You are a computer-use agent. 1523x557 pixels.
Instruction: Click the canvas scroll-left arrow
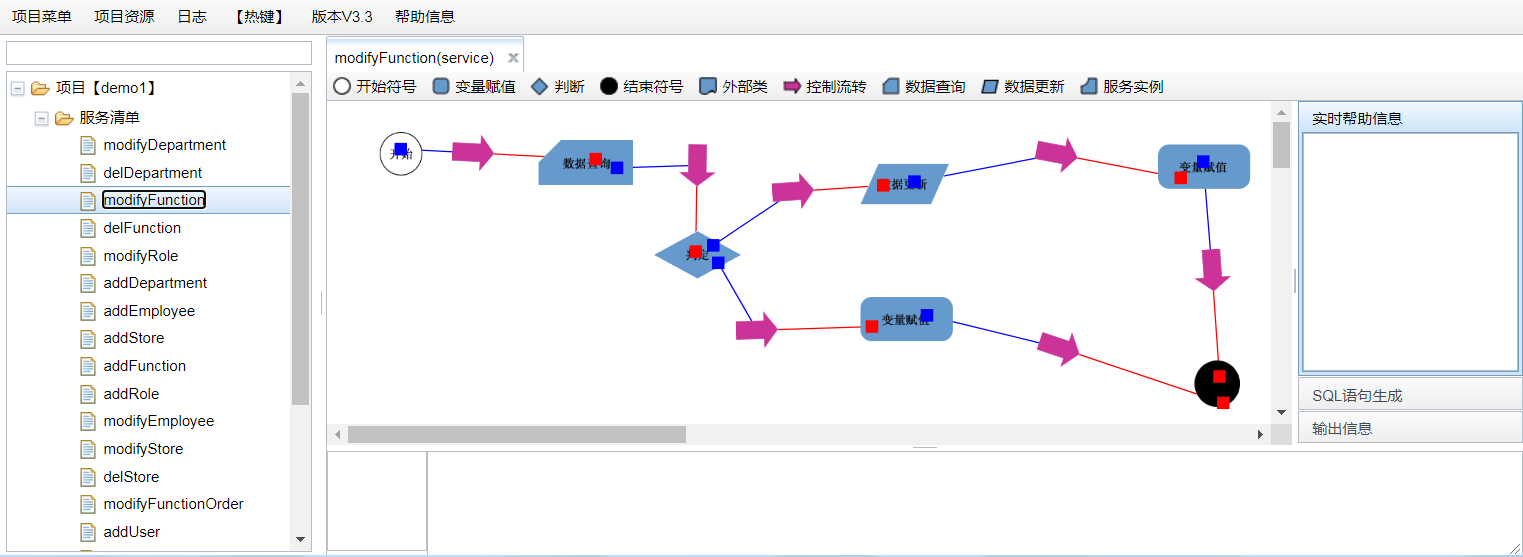click(x=338, y=434)
